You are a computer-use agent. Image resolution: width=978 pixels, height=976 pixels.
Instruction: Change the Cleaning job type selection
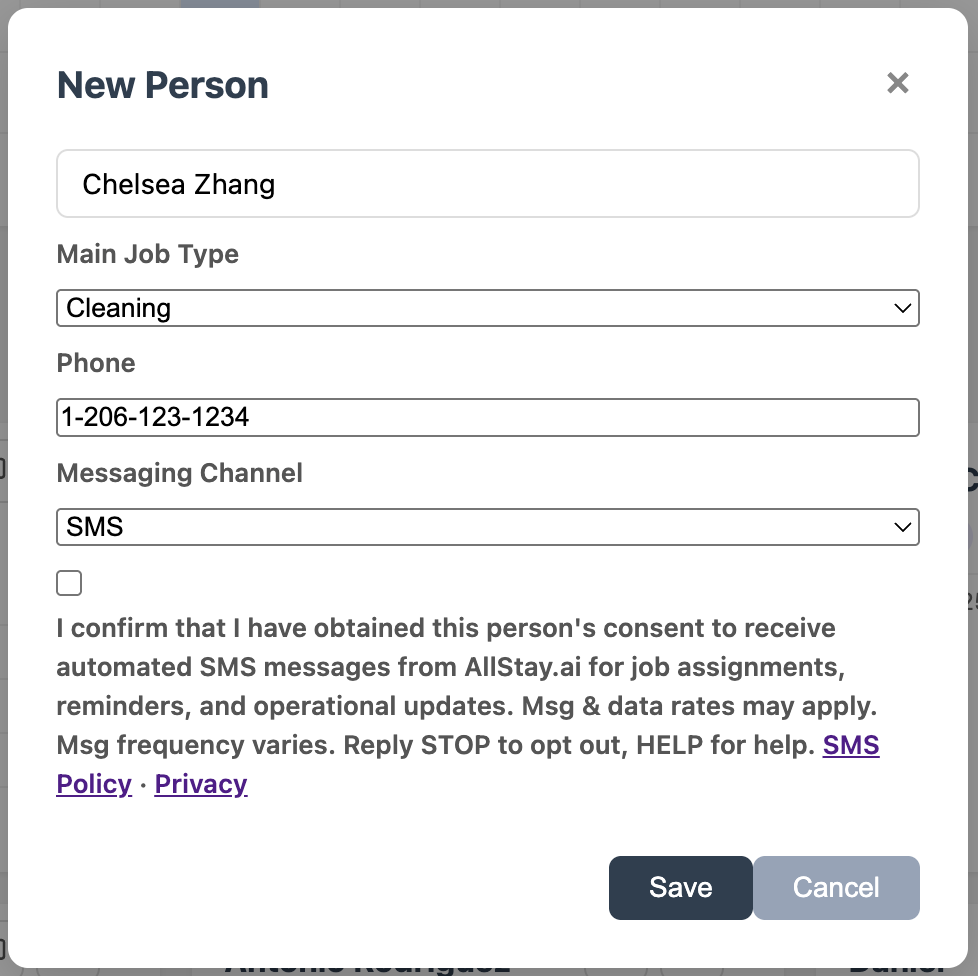(488, 308)
